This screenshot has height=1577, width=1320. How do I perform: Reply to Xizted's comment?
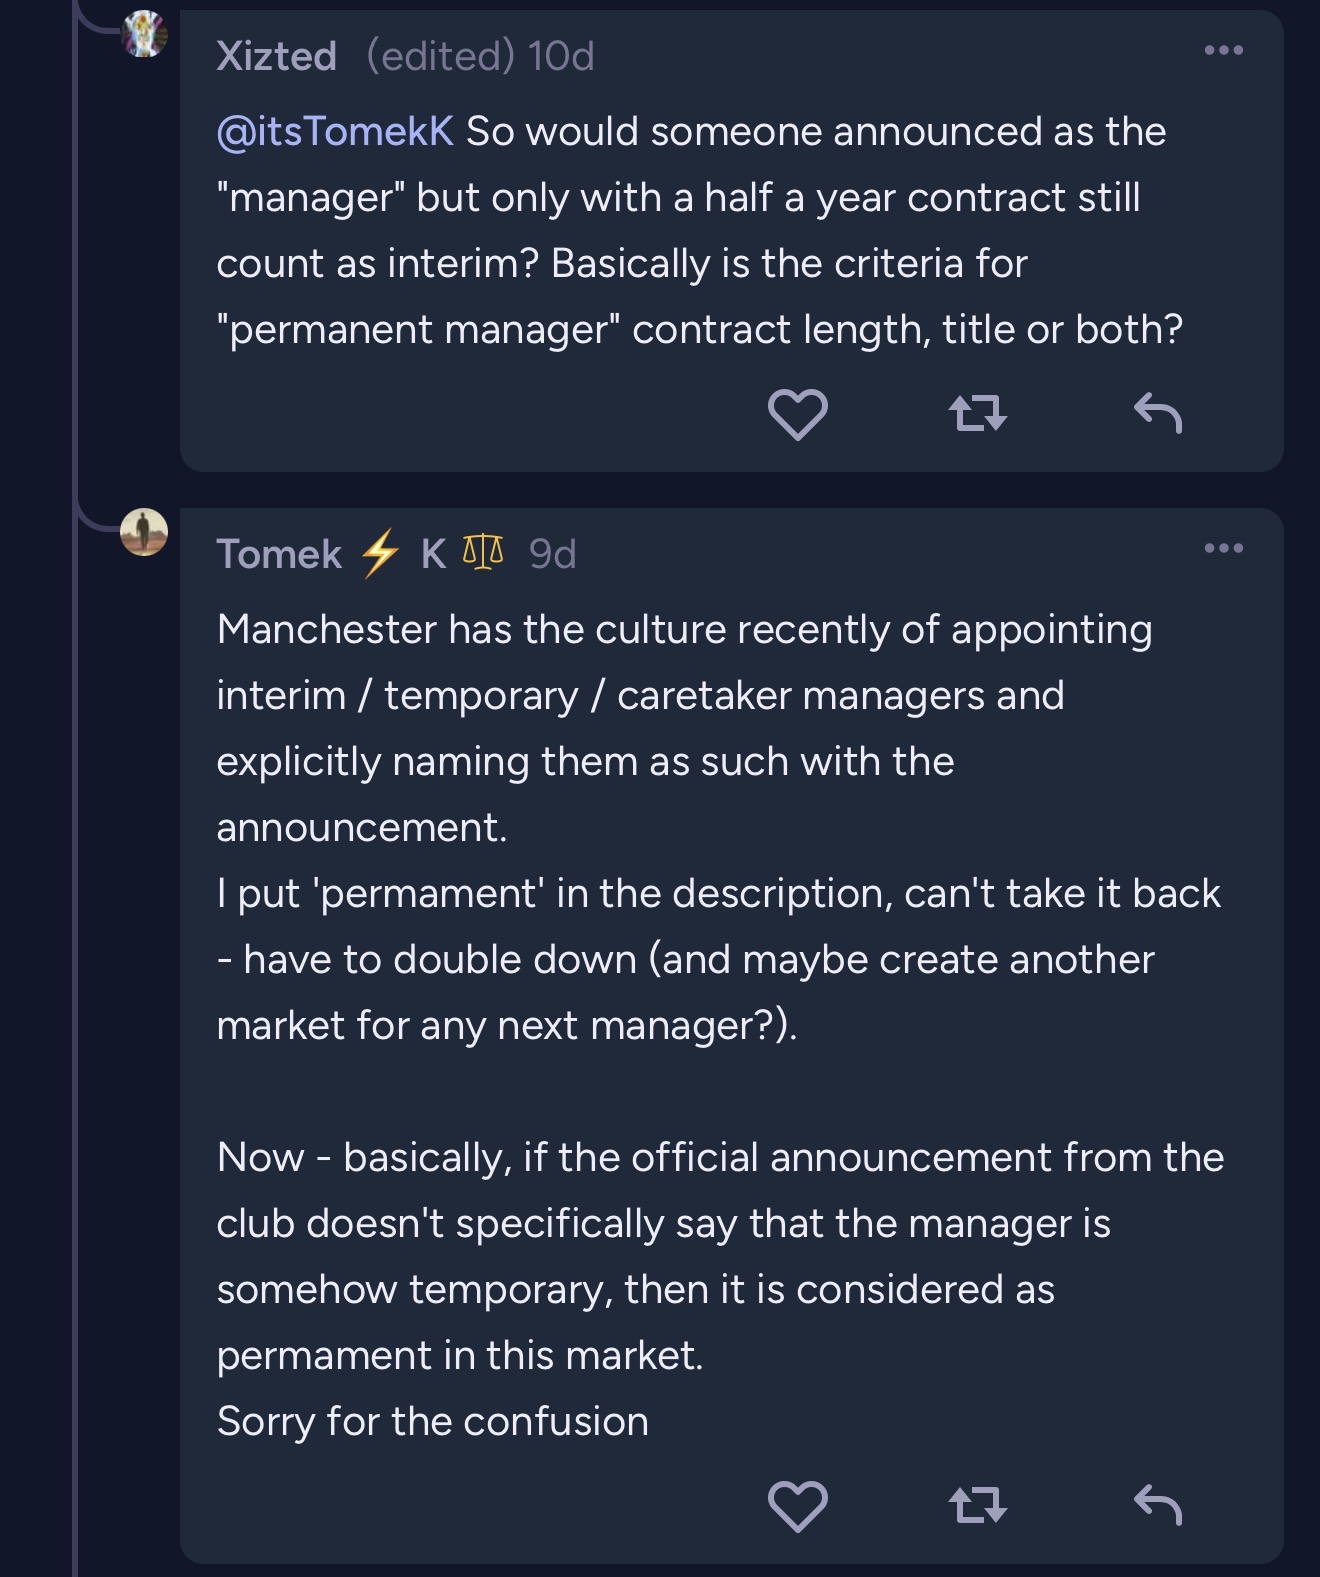[x=1158, y=413]
